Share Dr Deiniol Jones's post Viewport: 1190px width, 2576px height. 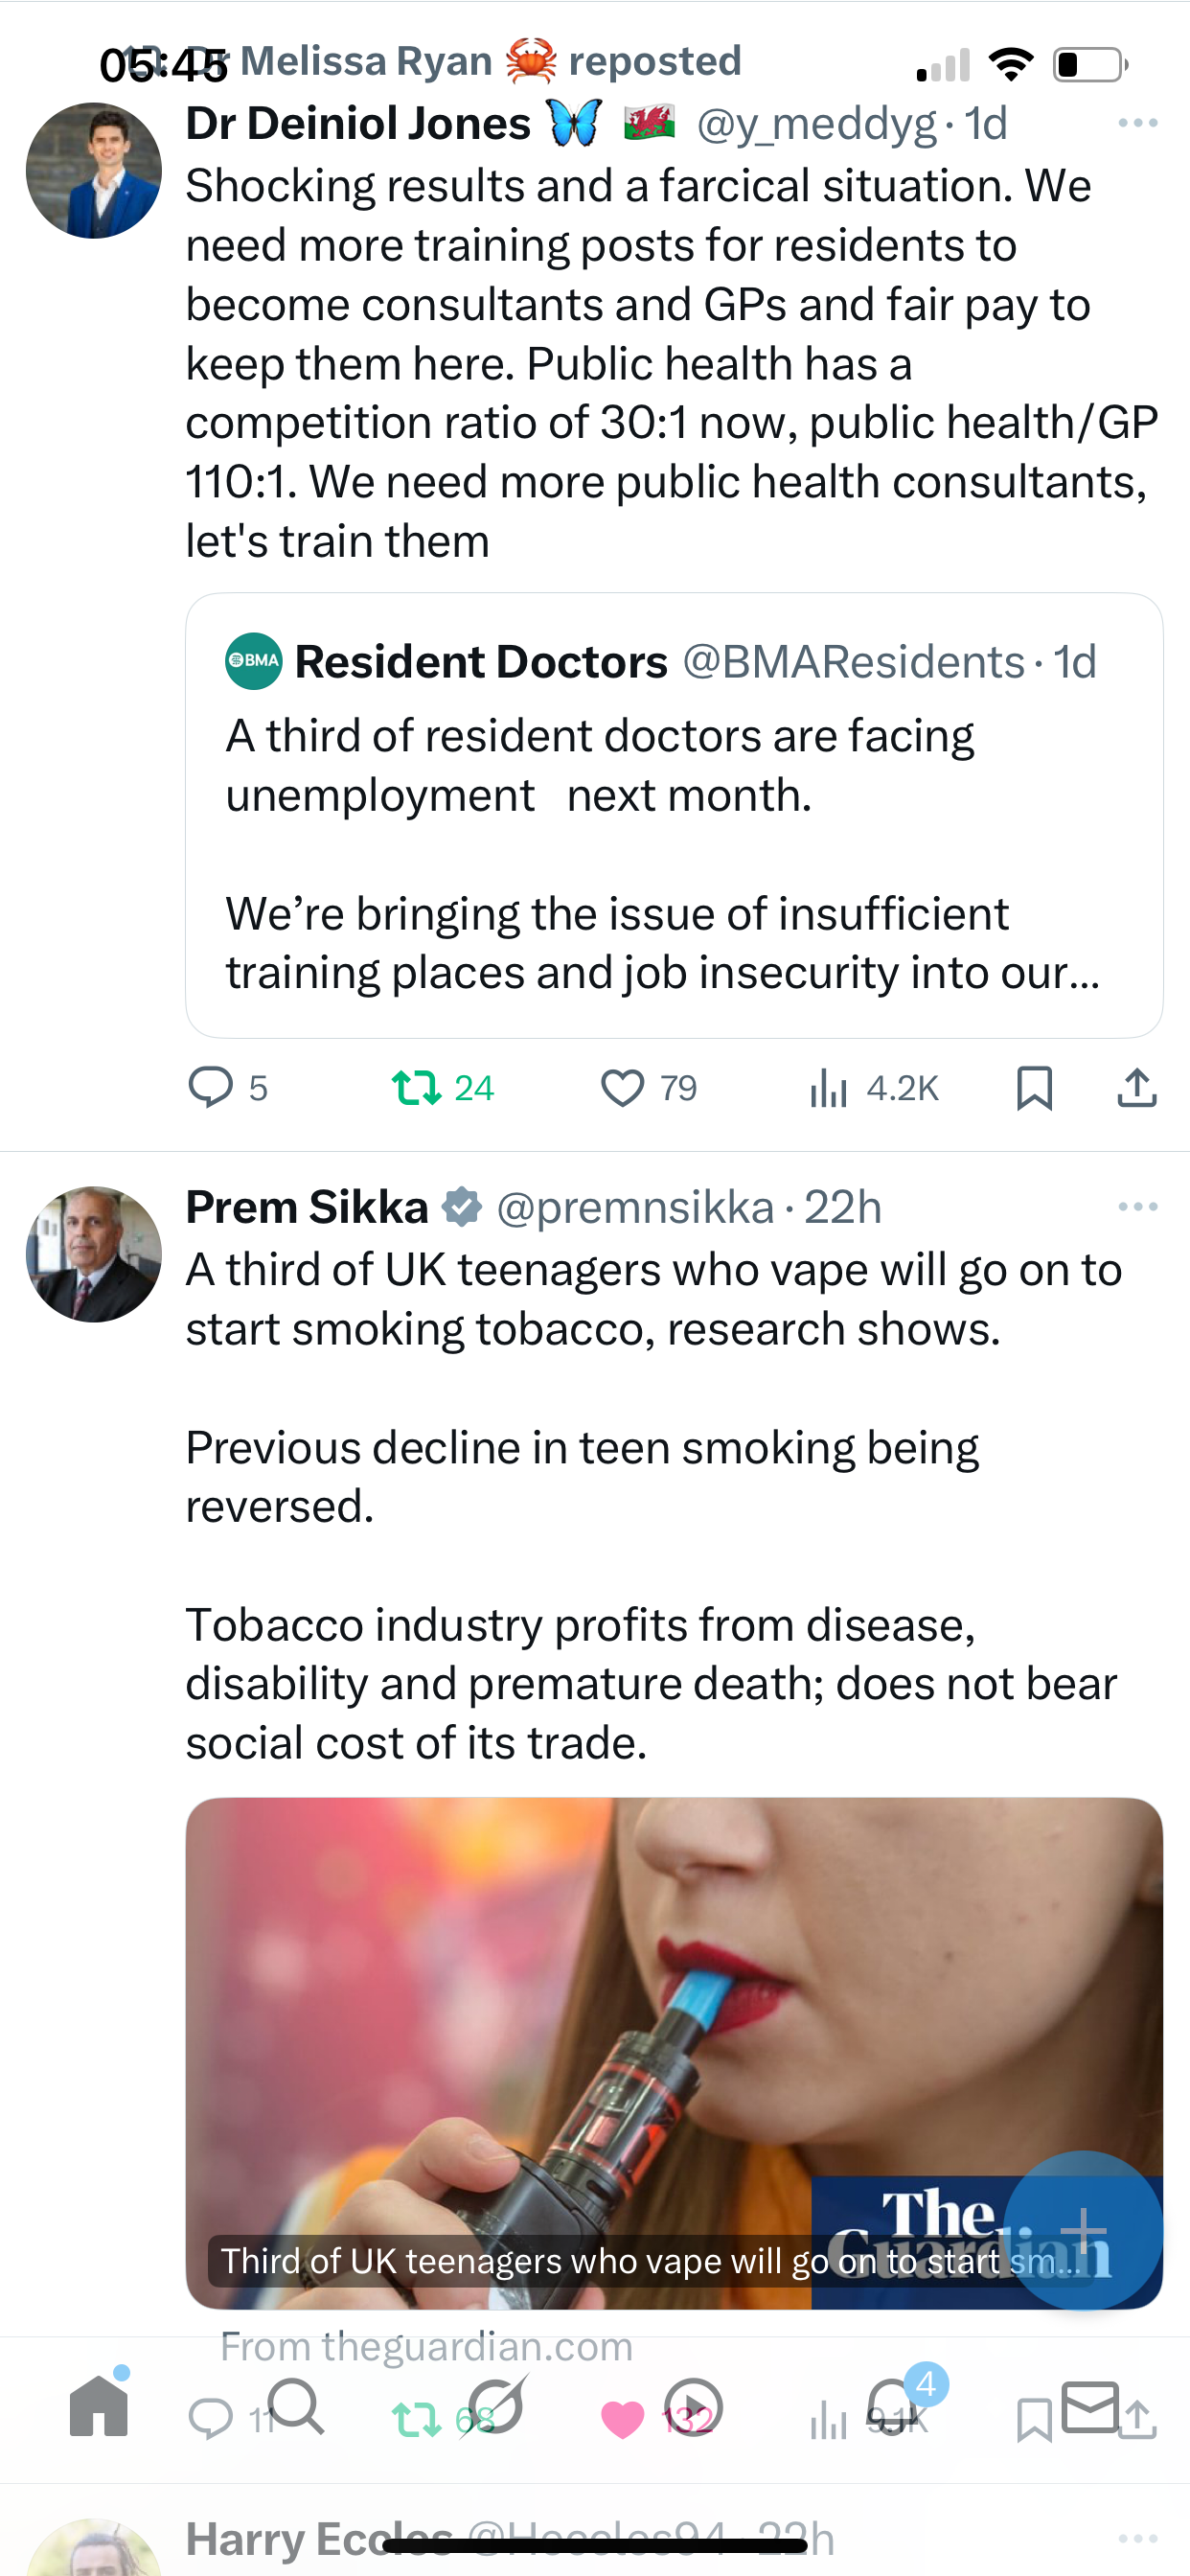(x=1136, y=1087)
